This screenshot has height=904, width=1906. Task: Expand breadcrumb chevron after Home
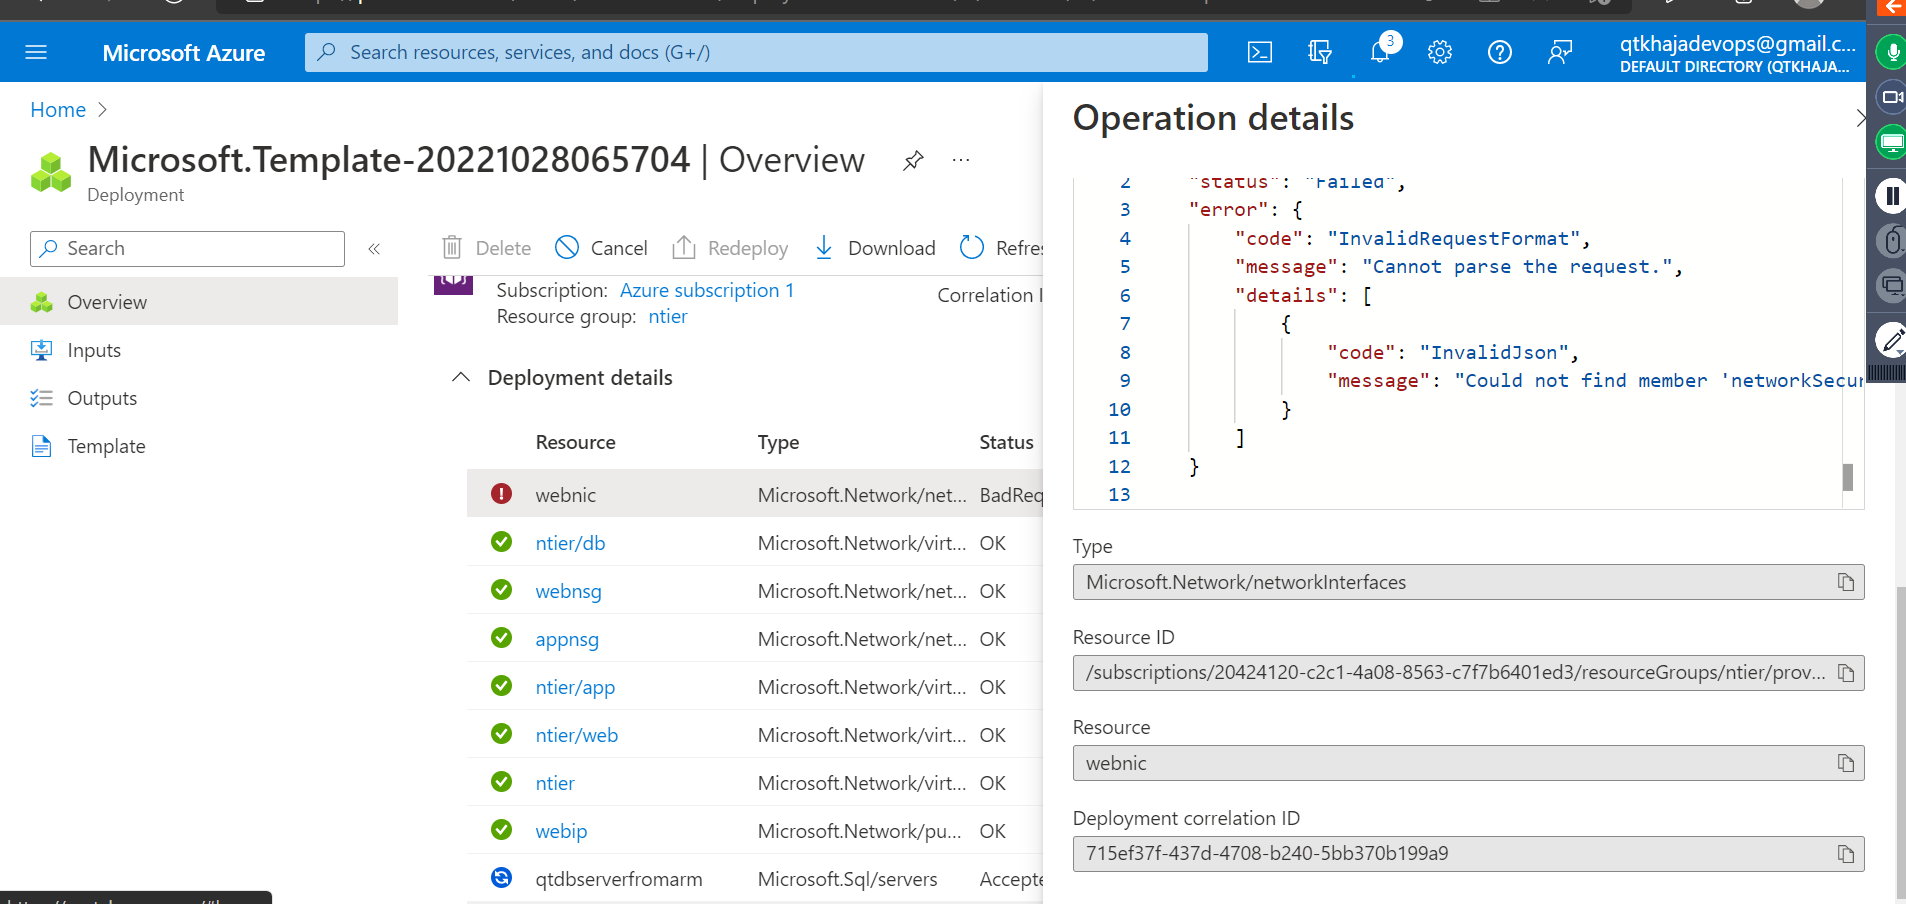coord(102,110)
